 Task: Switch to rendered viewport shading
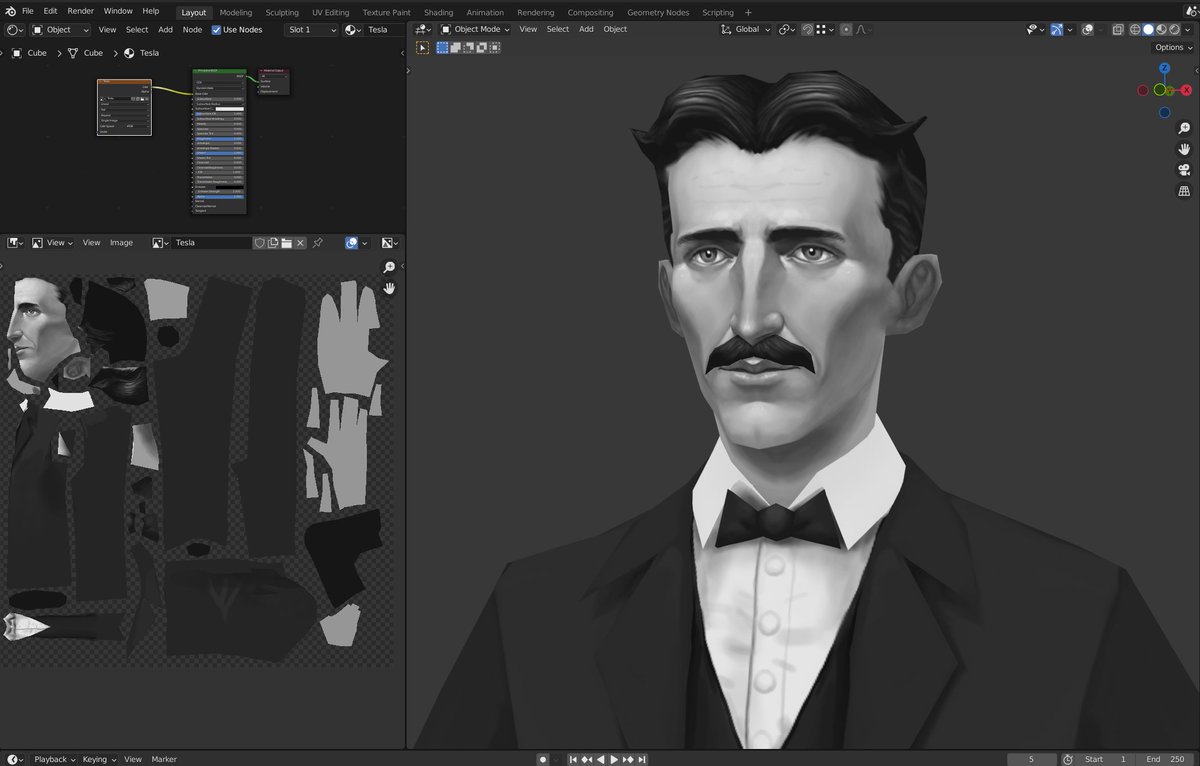coord(1174,29)
